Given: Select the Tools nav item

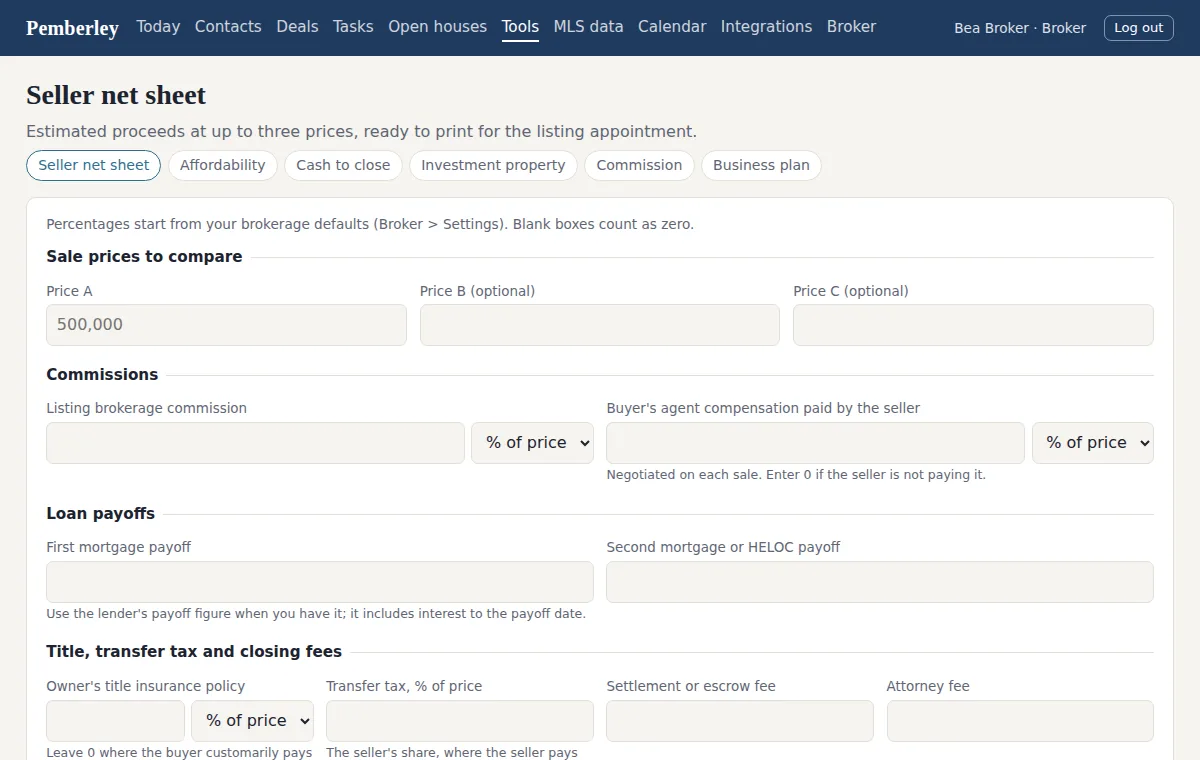Looking at the screenshot, I should pyautogui.click(x=520, y=27).
